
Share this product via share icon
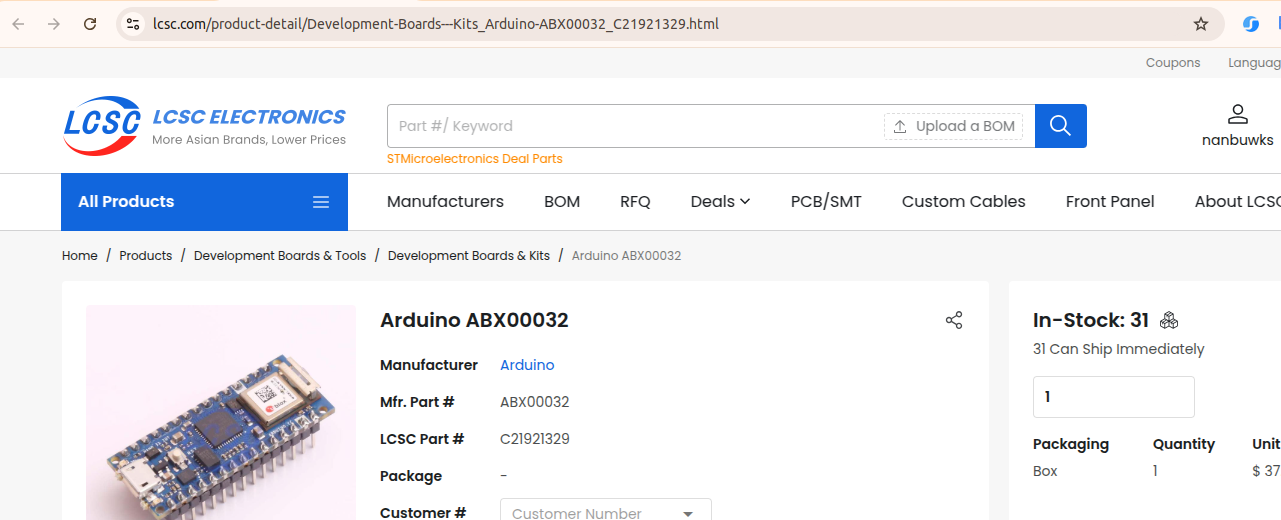tap(954, 320)
